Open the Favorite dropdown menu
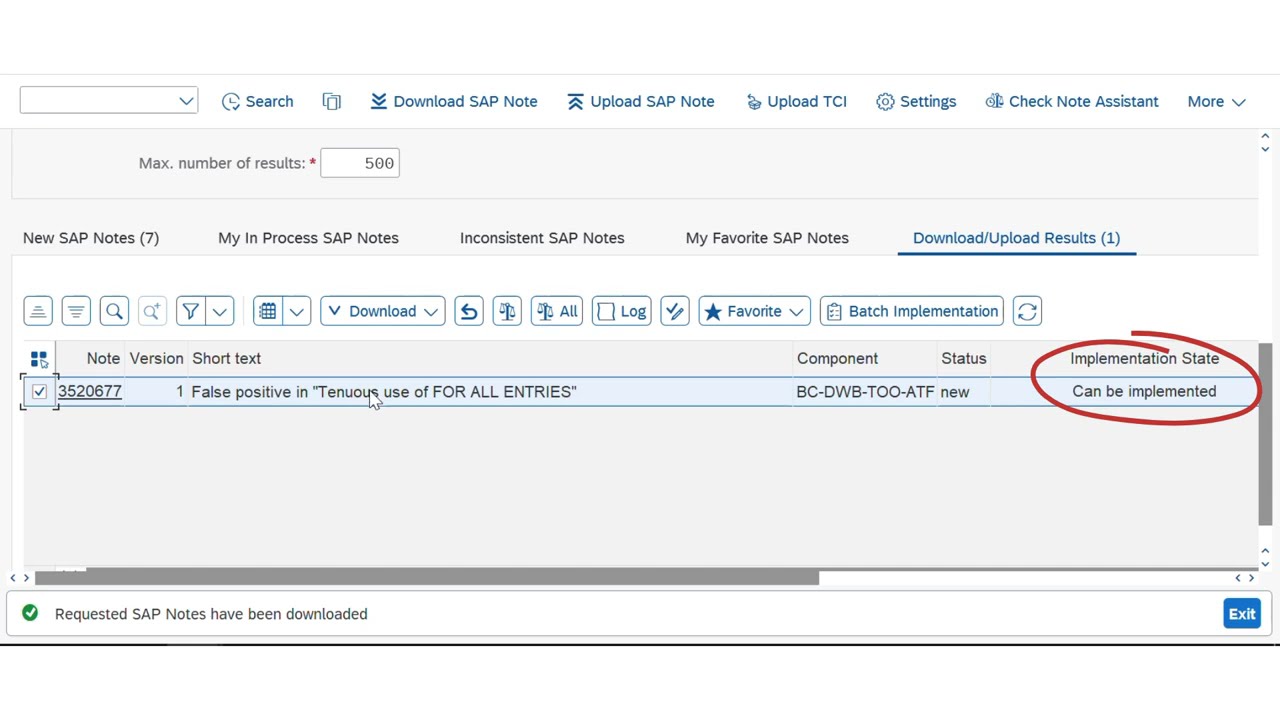Screen dimensions: 1280x720 click(754, 311)
